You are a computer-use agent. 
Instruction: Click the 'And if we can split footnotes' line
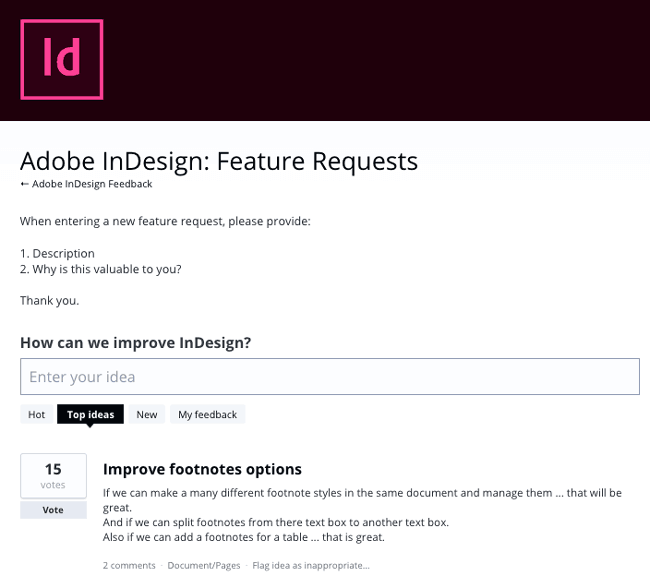276,522
